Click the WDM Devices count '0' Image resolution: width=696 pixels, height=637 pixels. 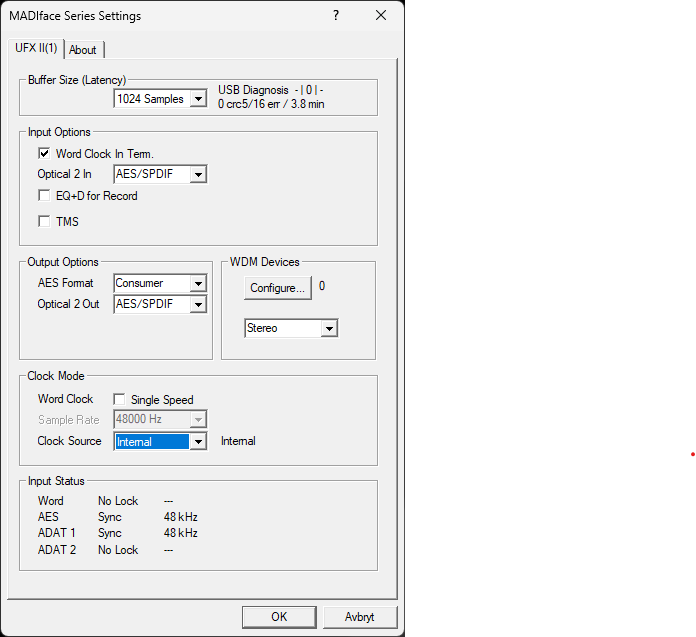coord(322,286)
